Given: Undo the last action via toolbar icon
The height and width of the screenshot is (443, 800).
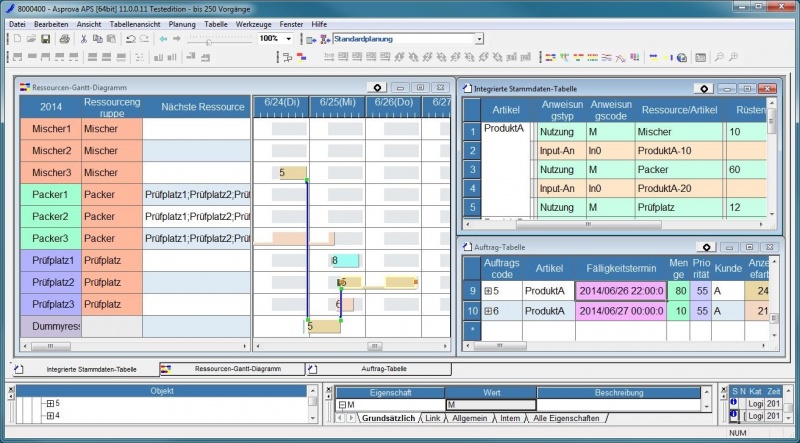Looking at the screenshot, I should coord(131,39).
